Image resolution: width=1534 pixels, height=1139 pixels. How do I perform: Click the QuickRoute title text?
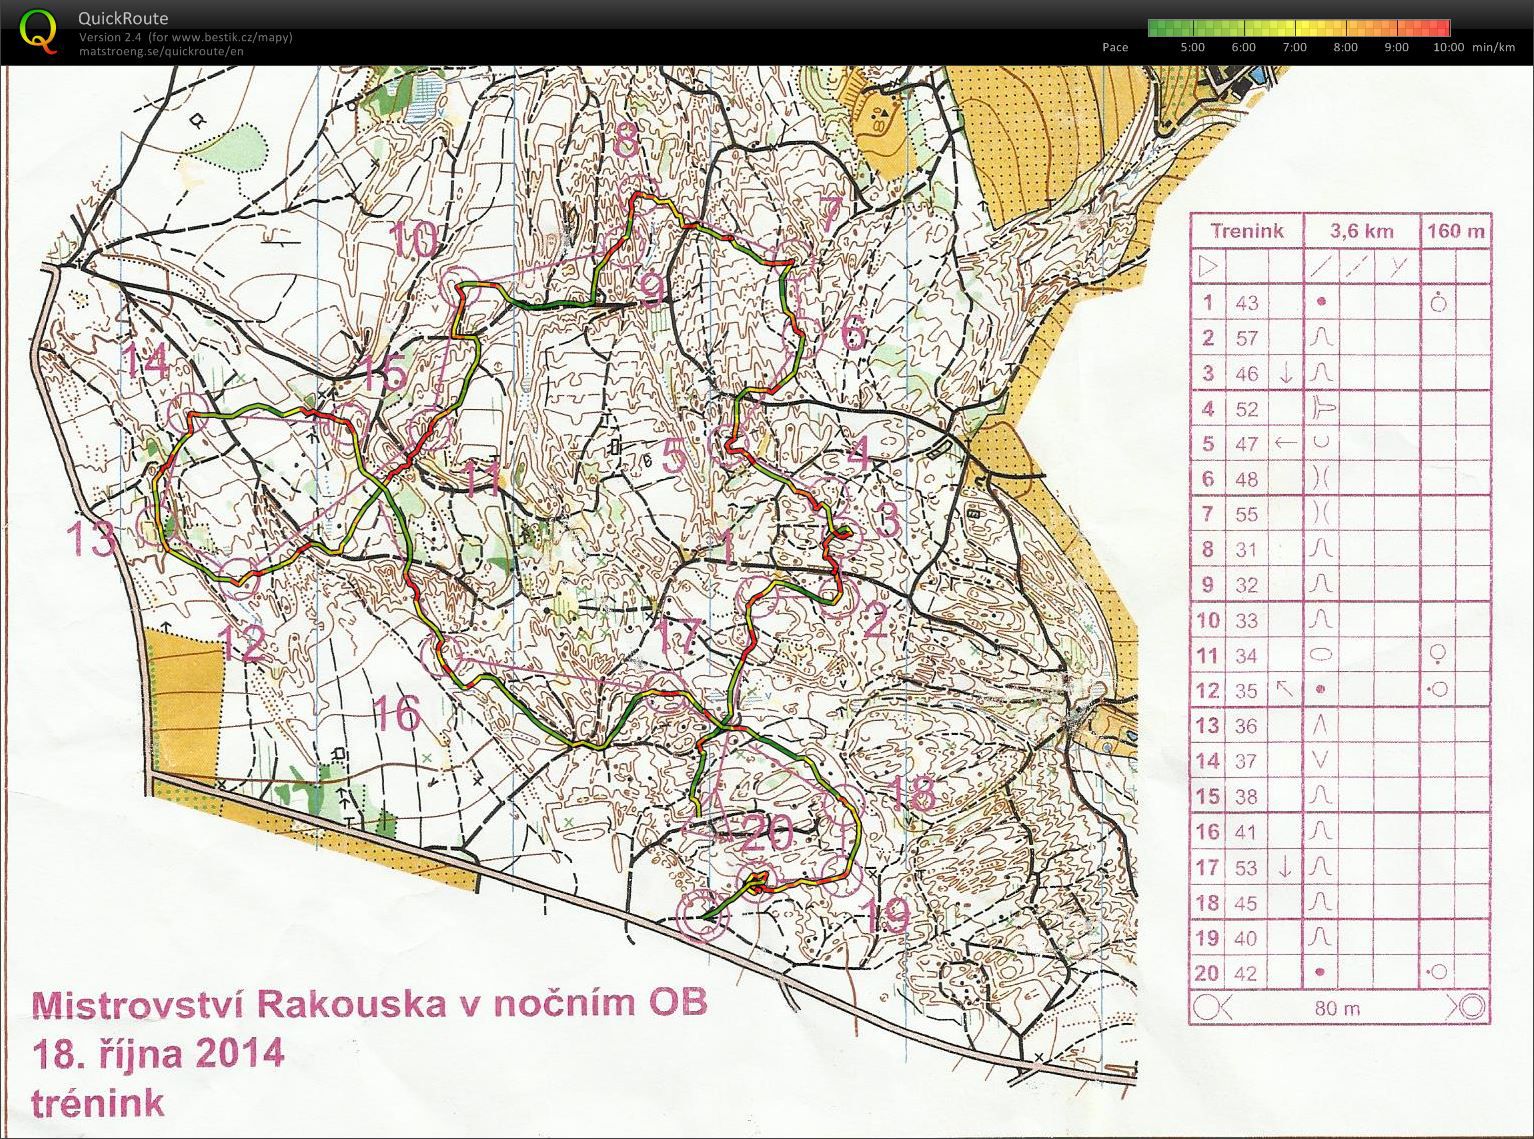pyautogui.click(x=124, y=18)
